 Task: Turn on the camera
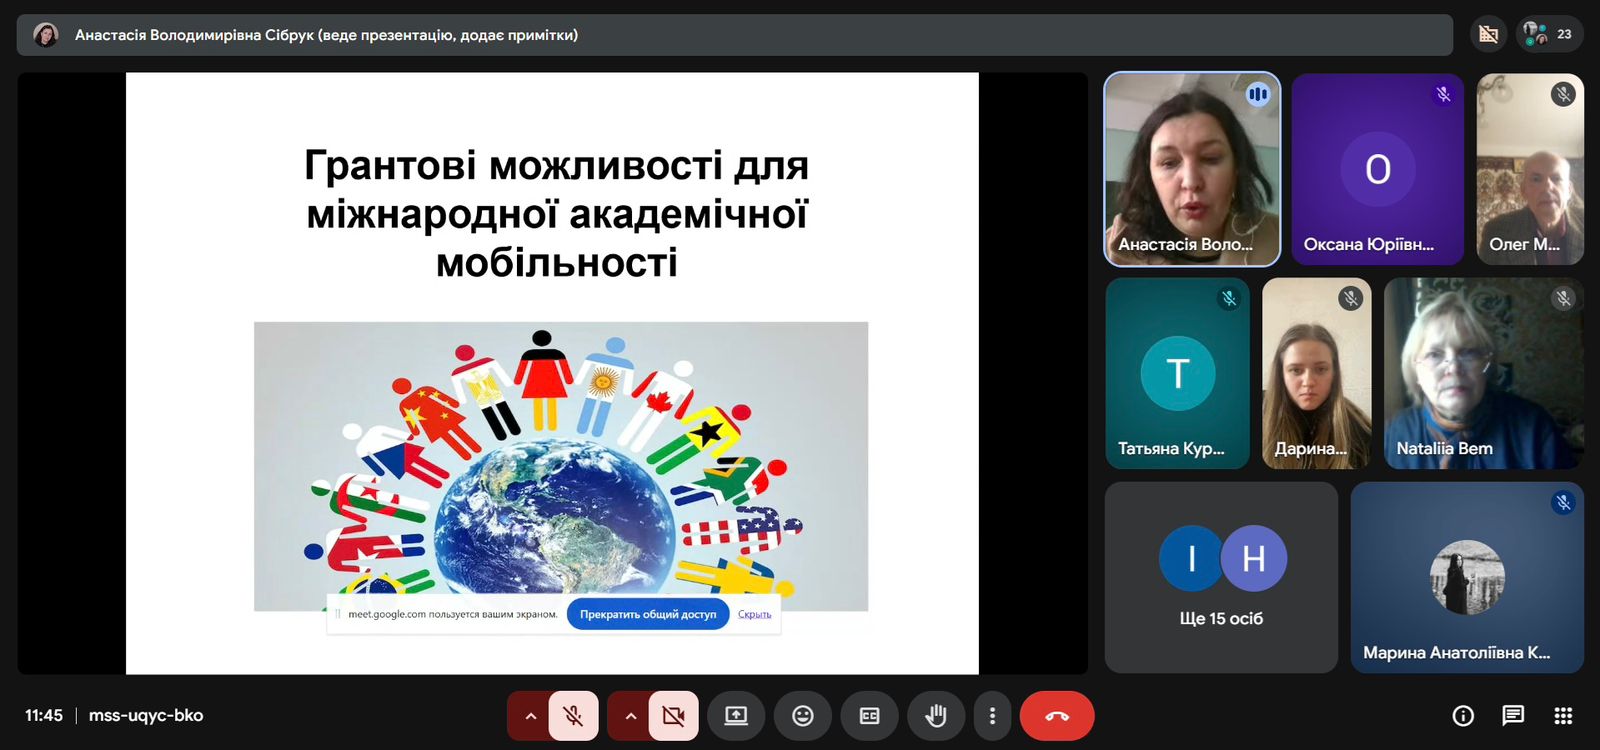(673, 716)
